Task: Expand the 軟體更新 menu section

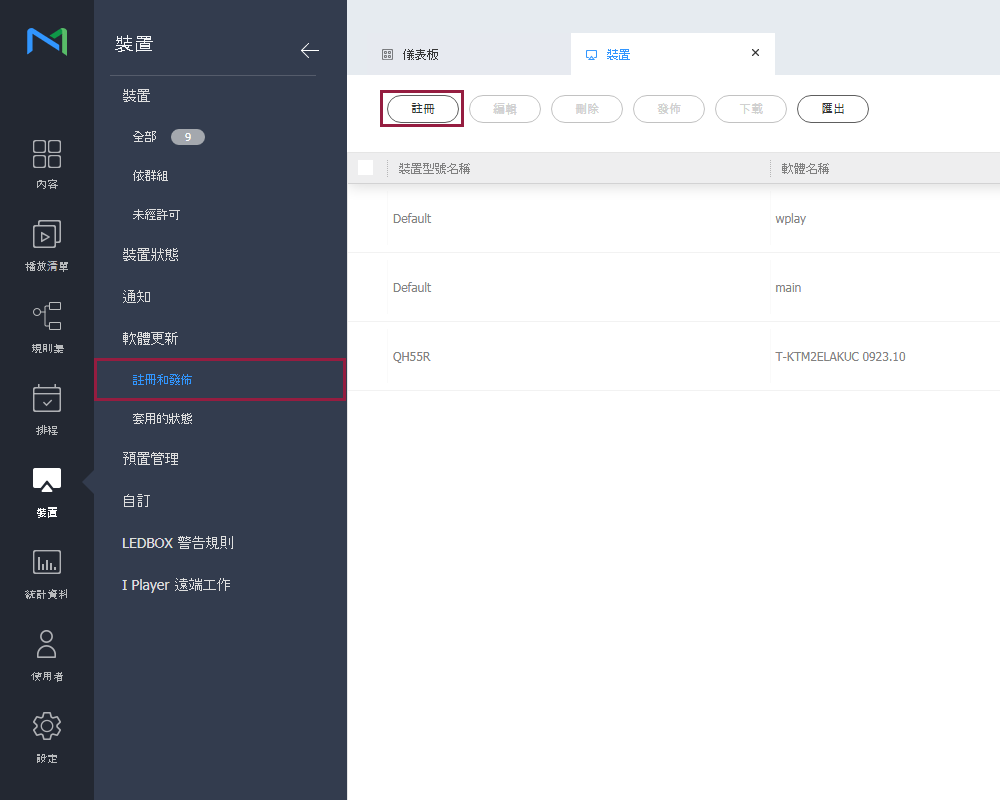Action: tap(150, 339)
